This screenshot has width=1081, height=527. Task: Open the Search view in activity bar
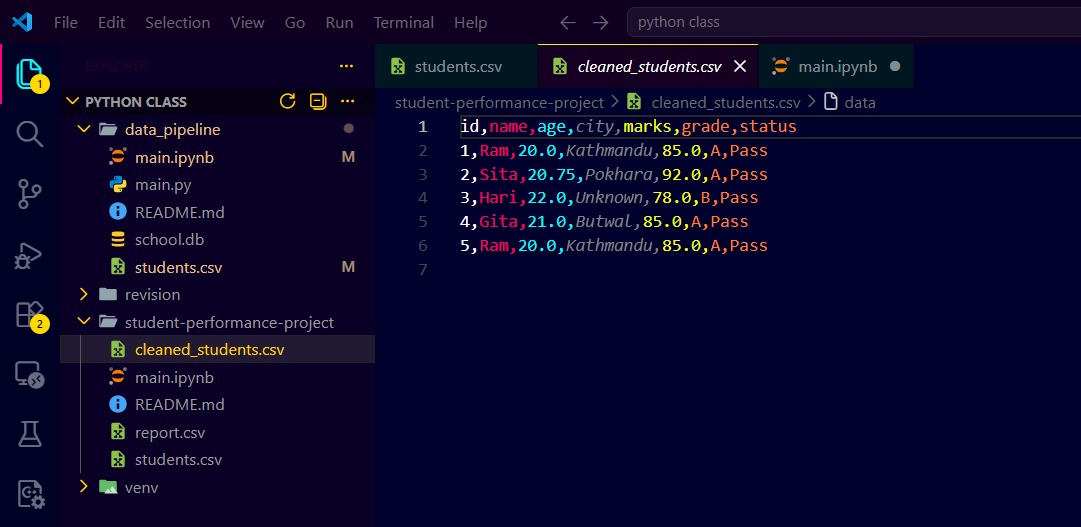(x=30, y=134)
